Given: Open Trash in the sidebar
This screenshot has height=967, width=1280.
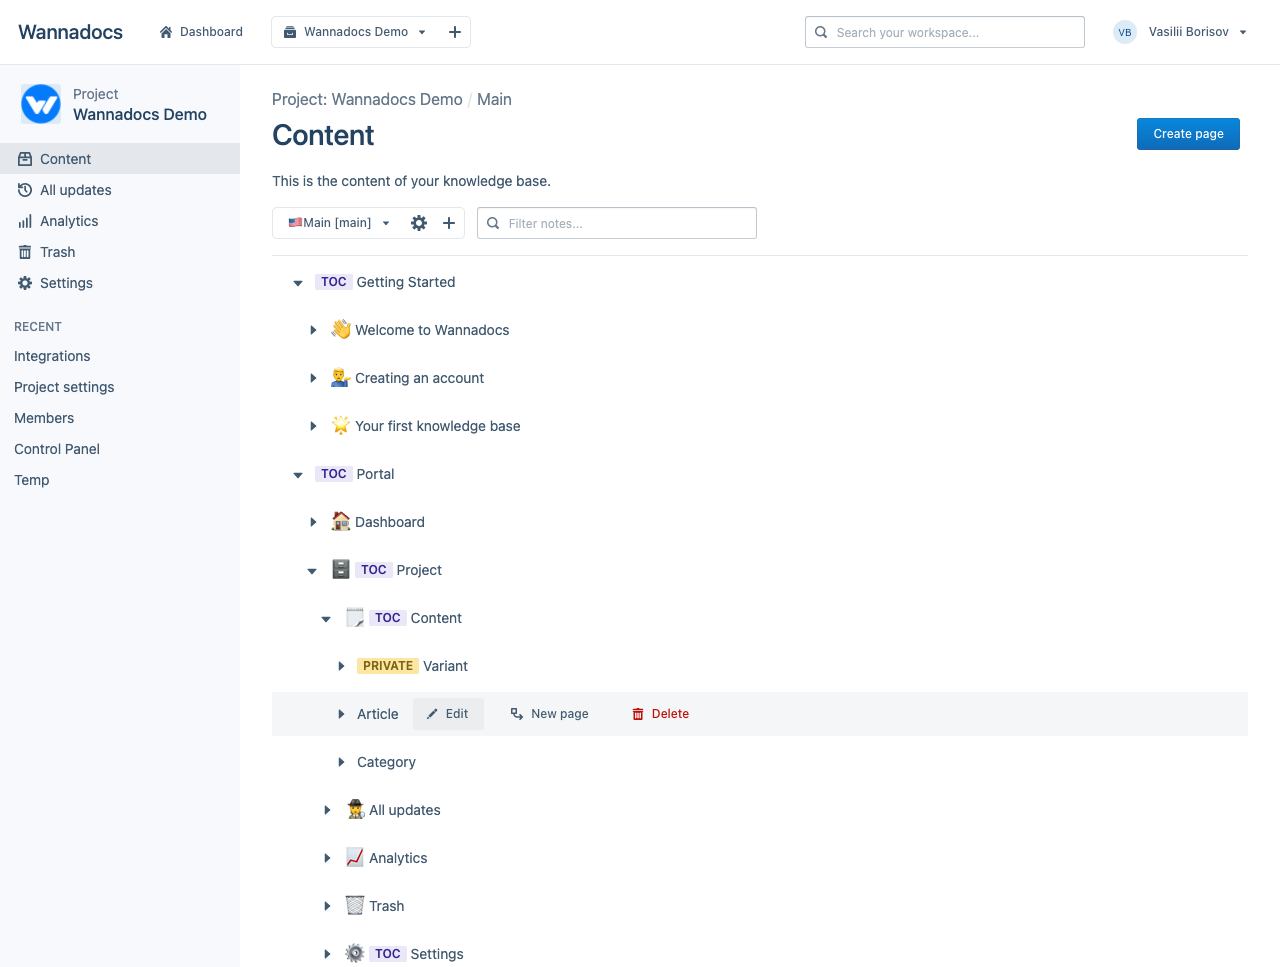Looking at the screenshot, I should click(120, 252).
